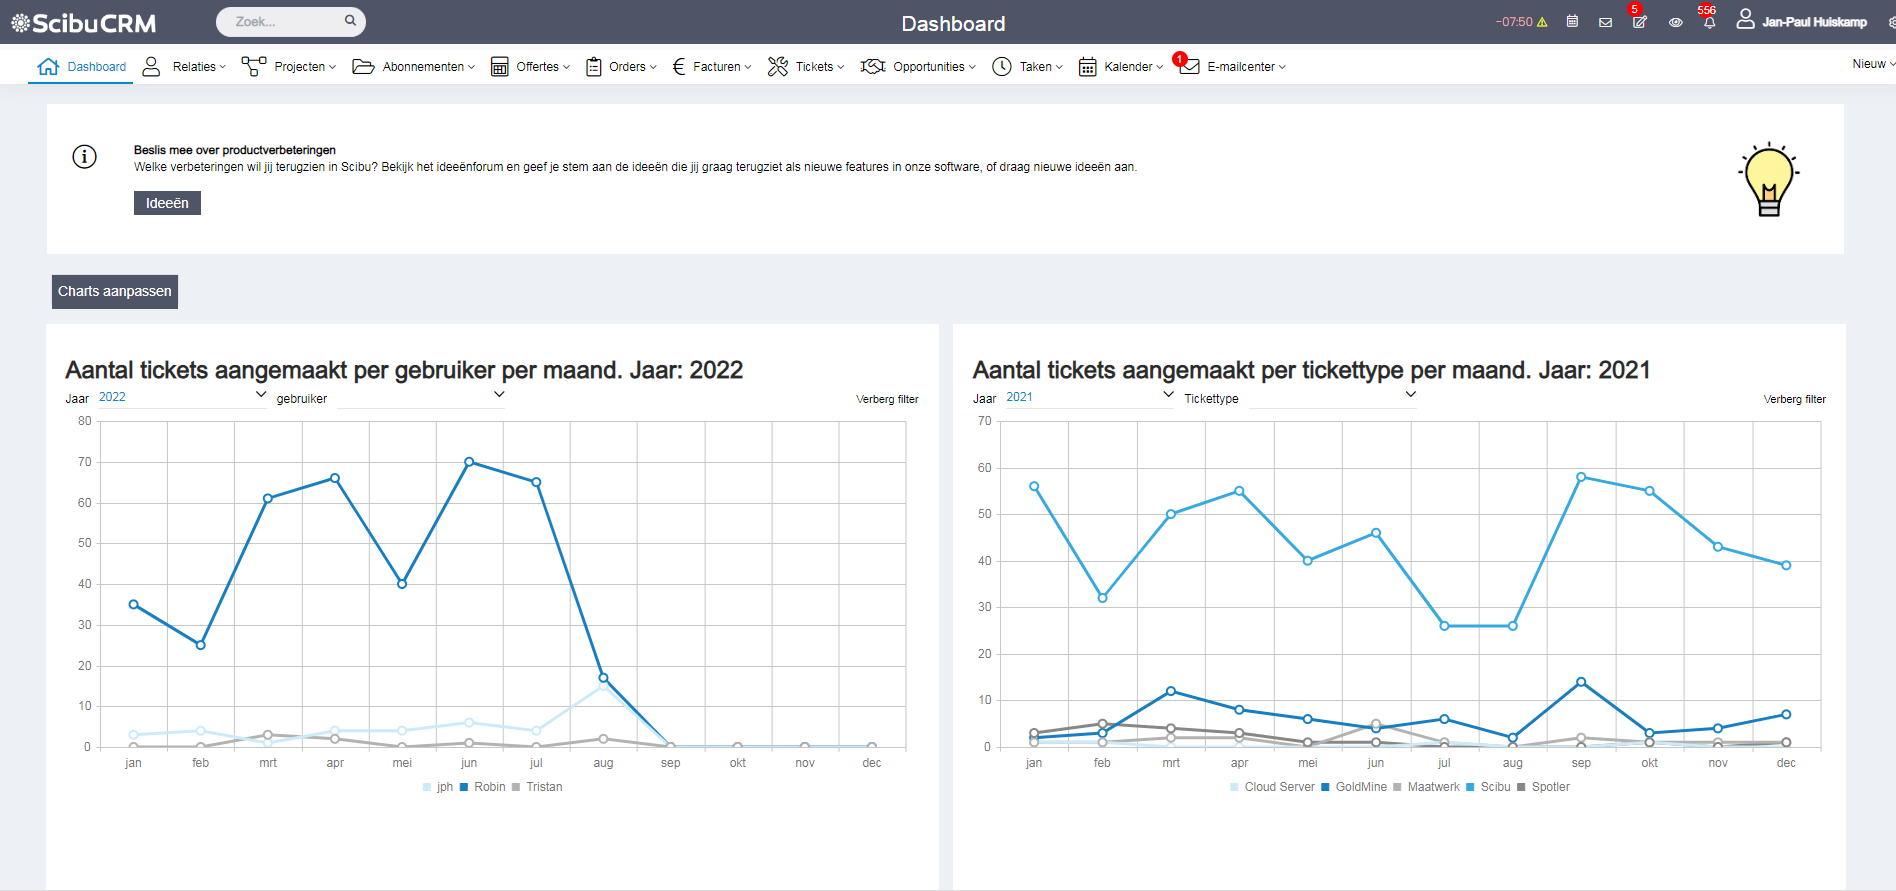
Task: Click Verberg filter on the 2021 chart
Action: pos(1794,399)
